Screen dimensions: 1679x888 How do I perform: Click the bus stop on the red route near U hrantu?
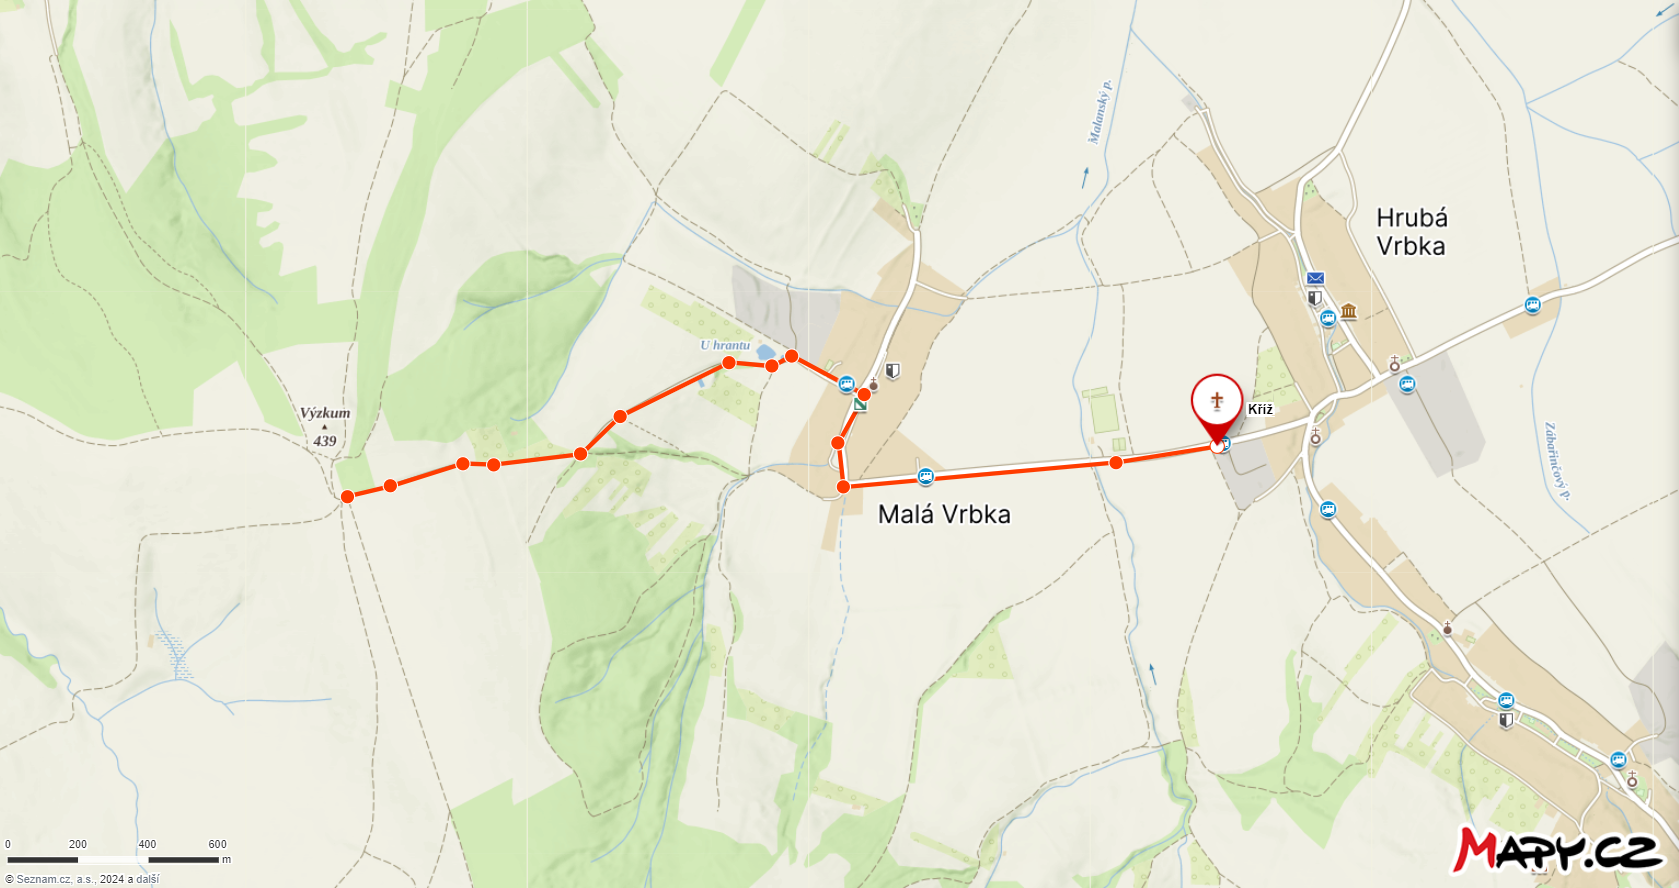pos(847,384)
